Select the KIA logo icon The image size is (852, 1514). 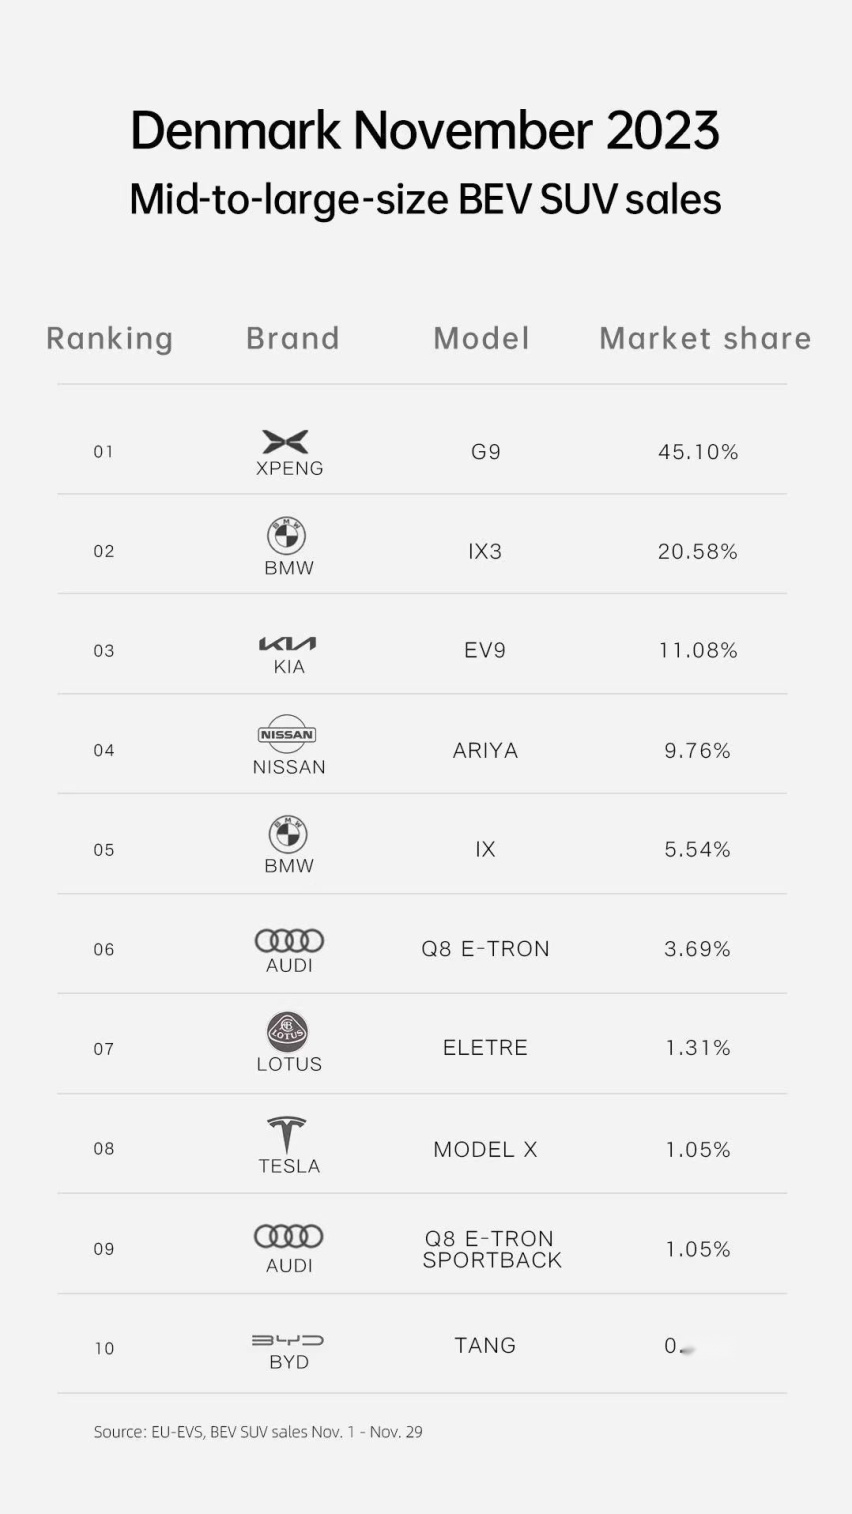(287, 644)
